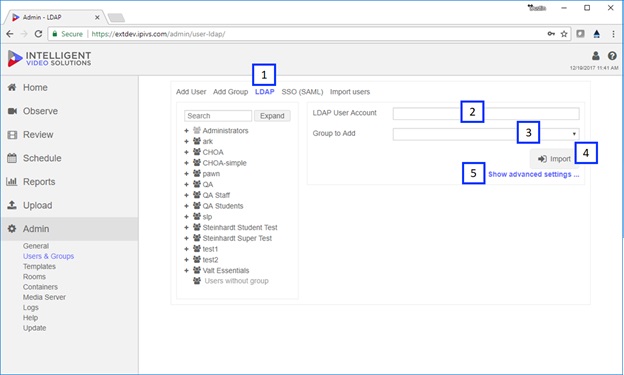Switch to the Add User tab
This screenshot has height=375, width=624.
191,92
